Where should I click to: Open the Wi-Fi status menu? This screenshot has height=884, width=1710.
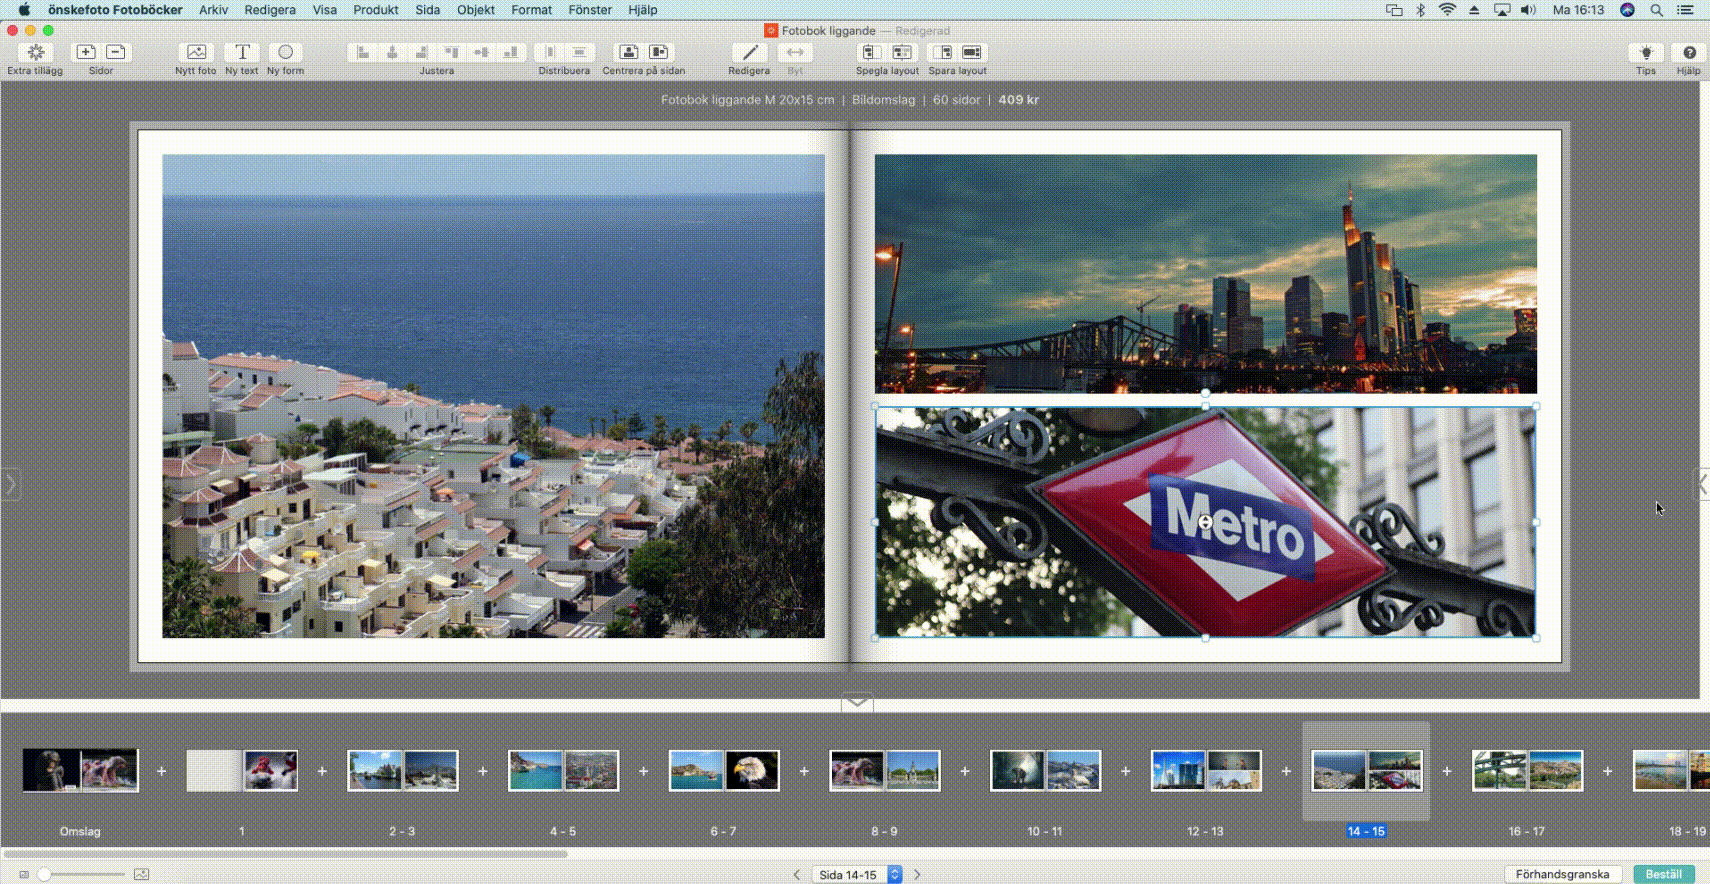tap(1447, 10)
